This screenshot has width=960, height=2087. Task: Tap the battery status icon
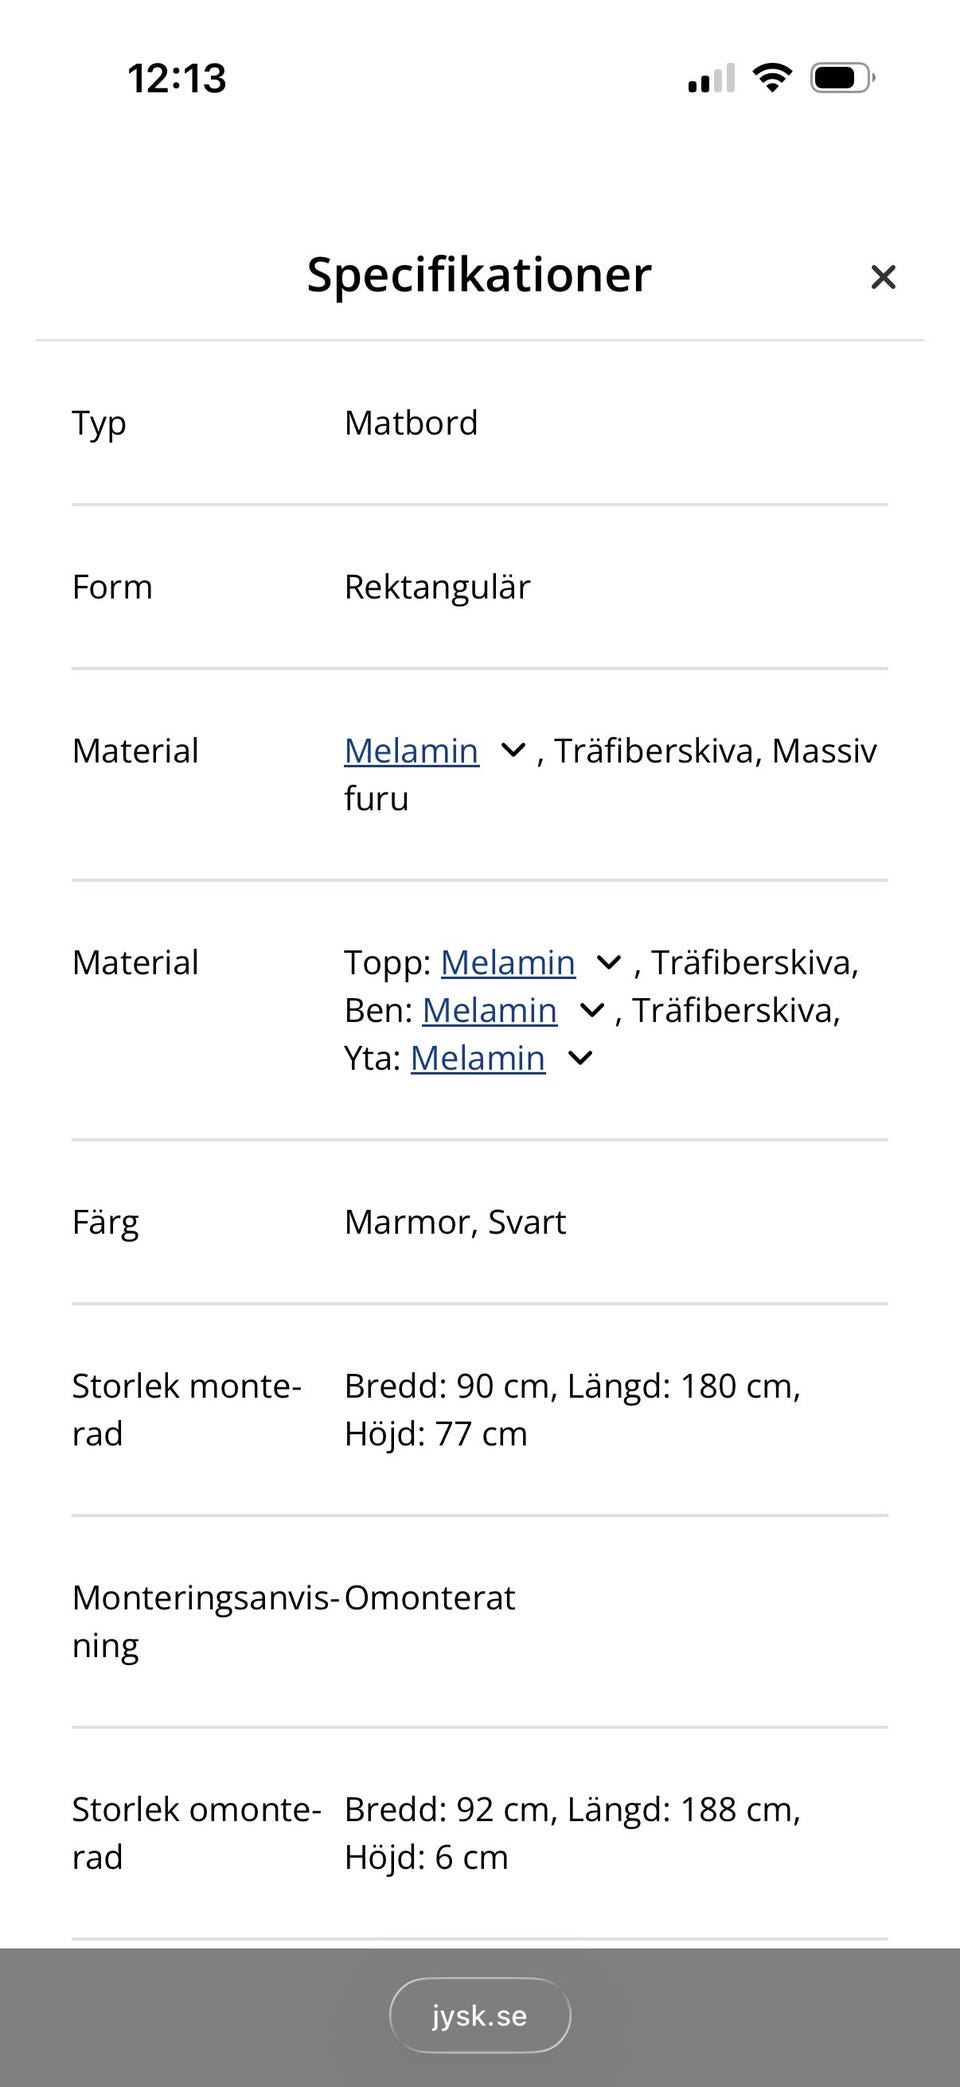coord(842,78)
